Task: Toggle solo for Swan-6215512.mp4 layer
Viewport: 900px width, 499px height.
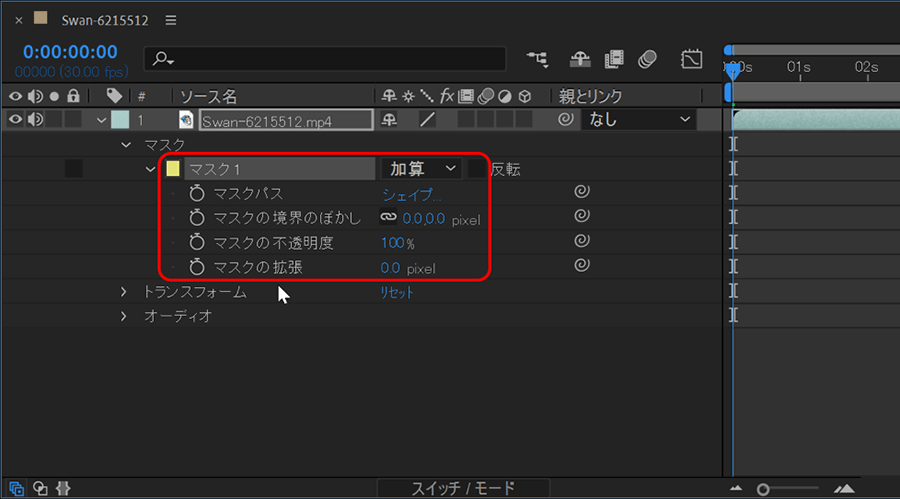Action: point(54,119)
